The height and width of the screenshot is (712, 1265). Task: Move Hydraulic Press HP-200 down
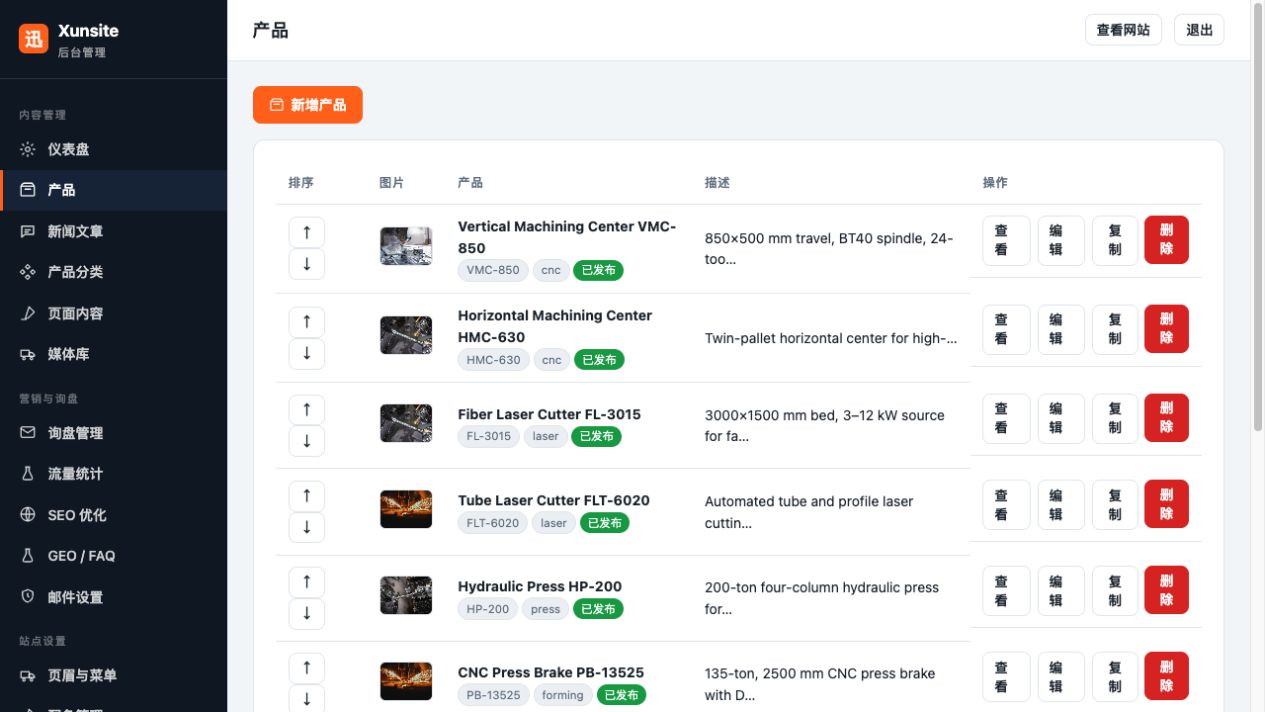[307, 613]
